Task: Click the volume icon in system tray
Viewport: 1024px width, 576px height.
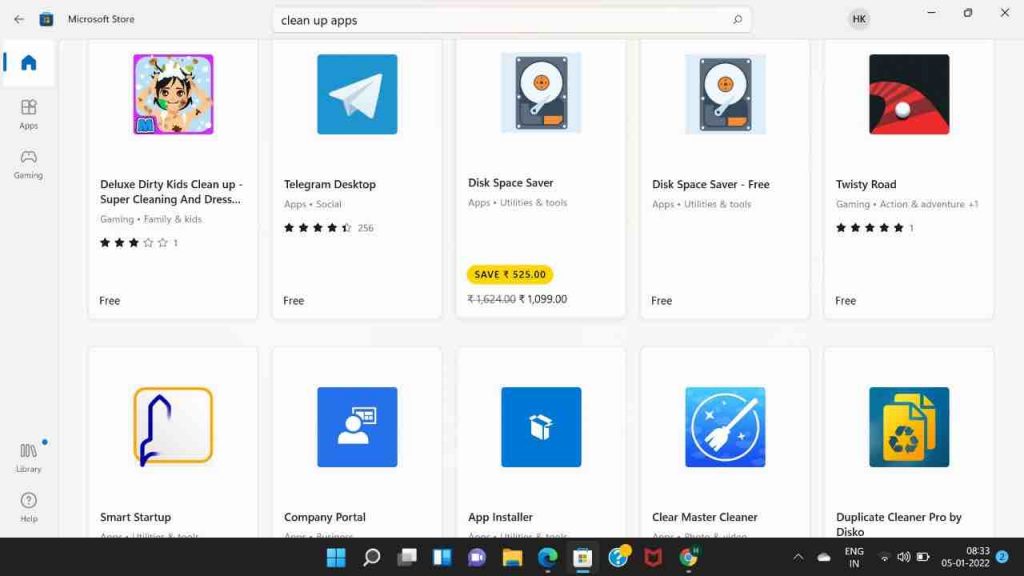Action: [x=903, y=557]
